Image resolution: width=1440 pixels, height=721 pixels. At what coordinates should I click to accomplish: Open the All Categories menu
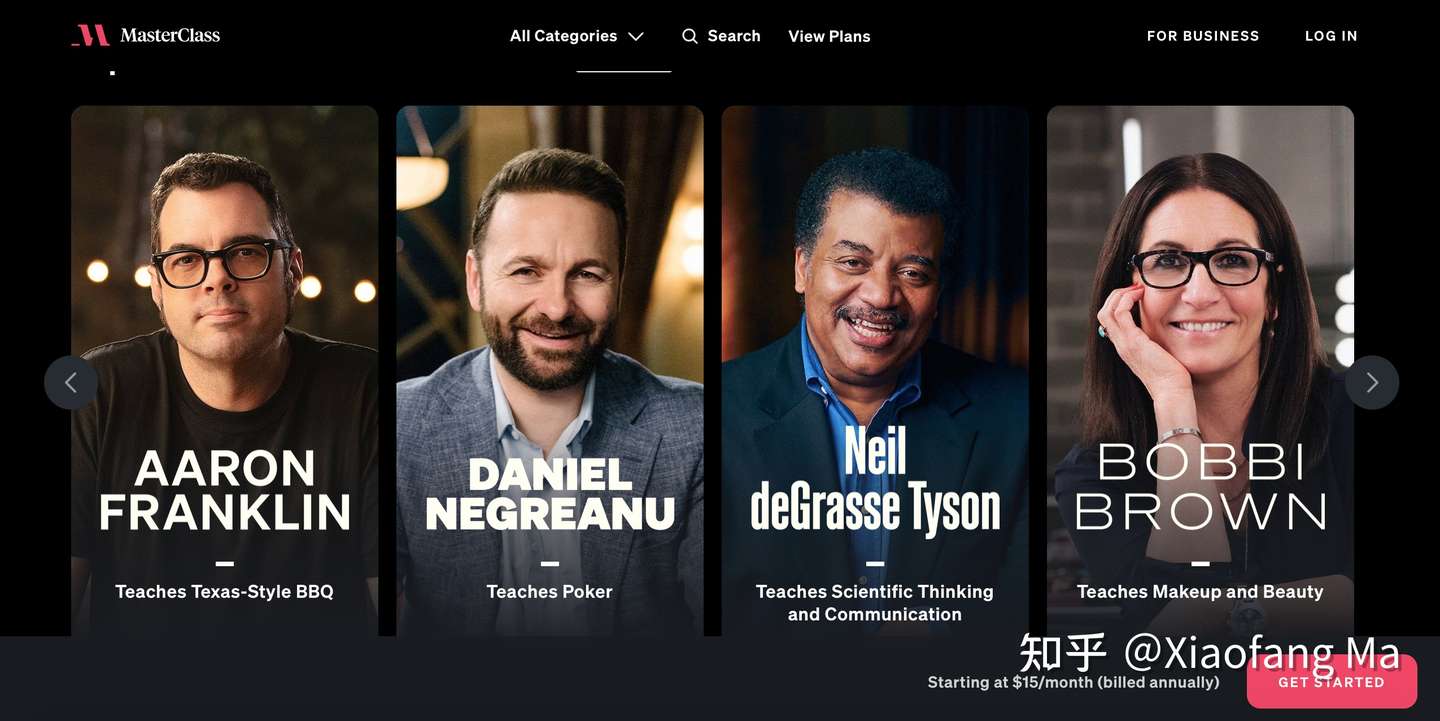coord(577,36)
